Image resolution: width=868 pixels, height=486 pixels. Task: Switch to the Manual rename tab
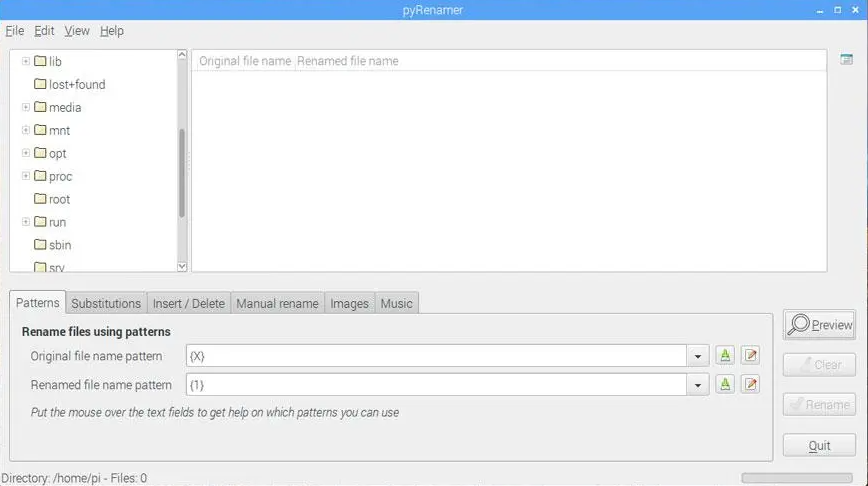277,303
